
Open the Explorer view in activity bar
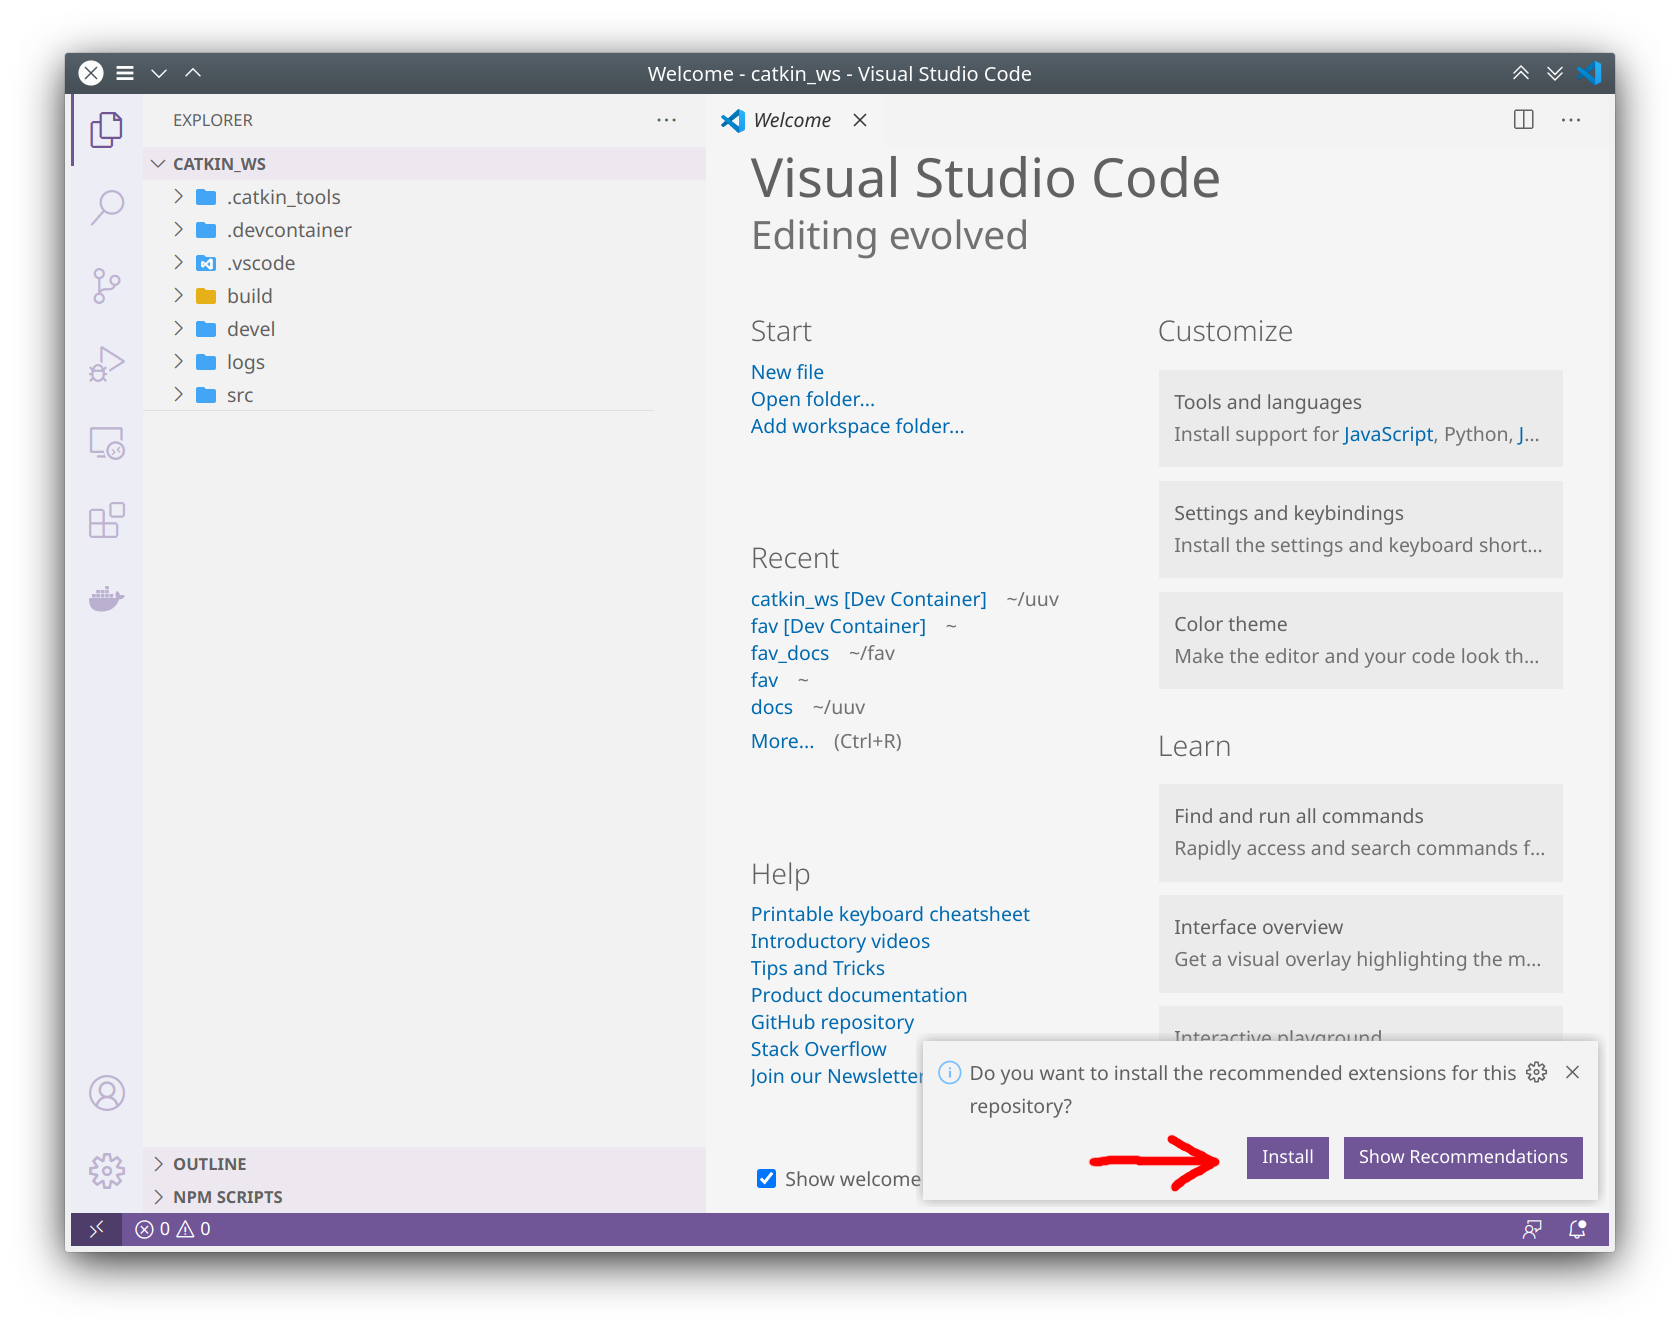(x=106, y=130)
